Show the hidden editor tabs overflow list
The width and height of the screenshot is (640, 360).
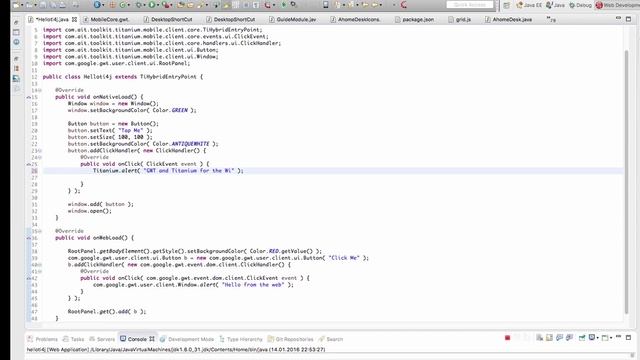pos(551,19)
